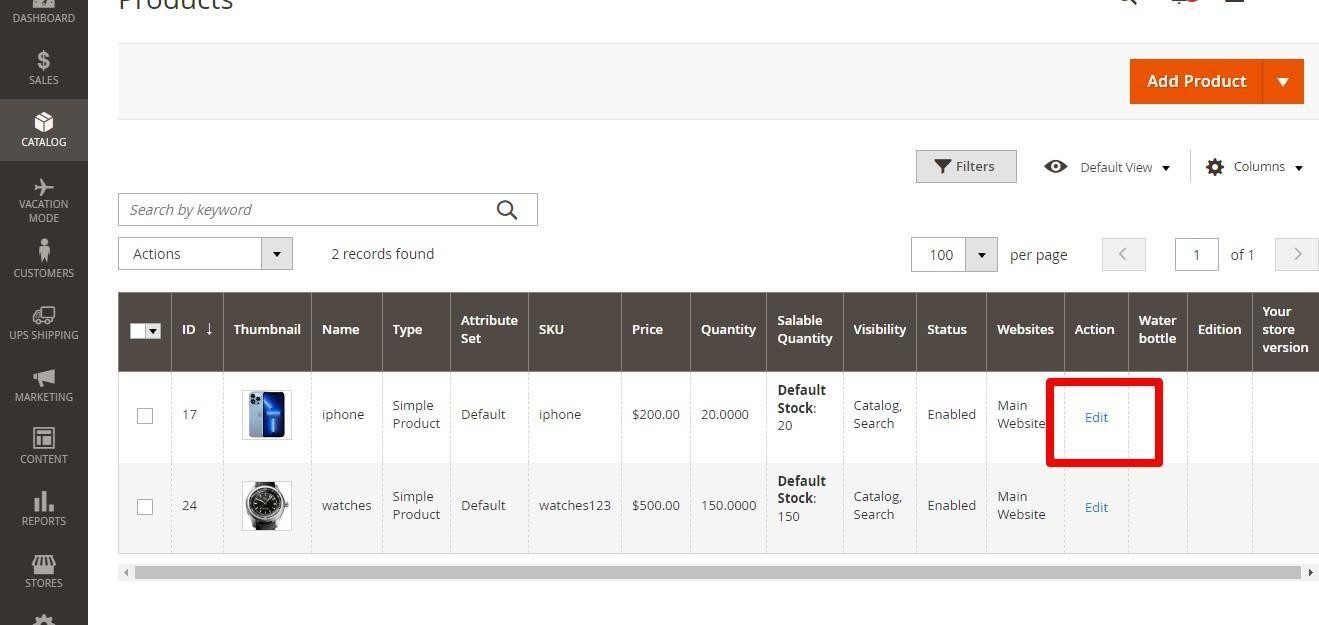Viewport: 1319px width, 625px height.
Task: Select the iphone product checkbox
Action: coord(145,415)
